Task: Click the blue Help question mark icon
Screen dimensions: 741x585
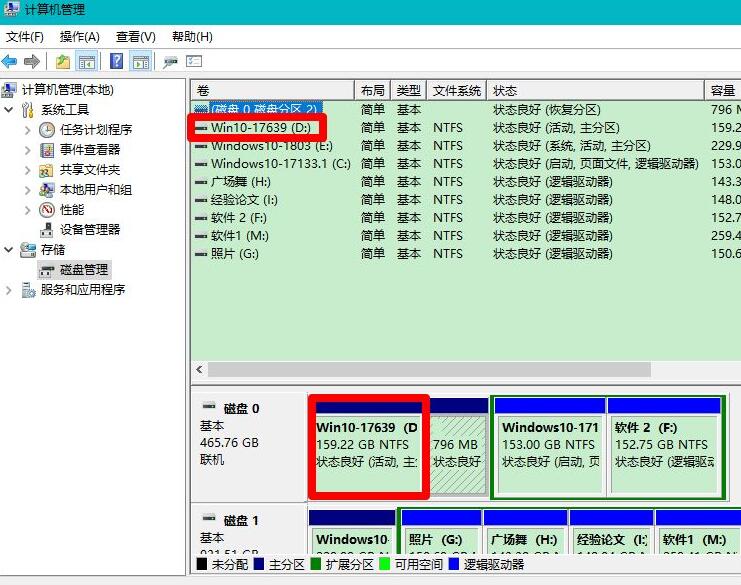Action: pyautogui.click(x=116, y=61)
